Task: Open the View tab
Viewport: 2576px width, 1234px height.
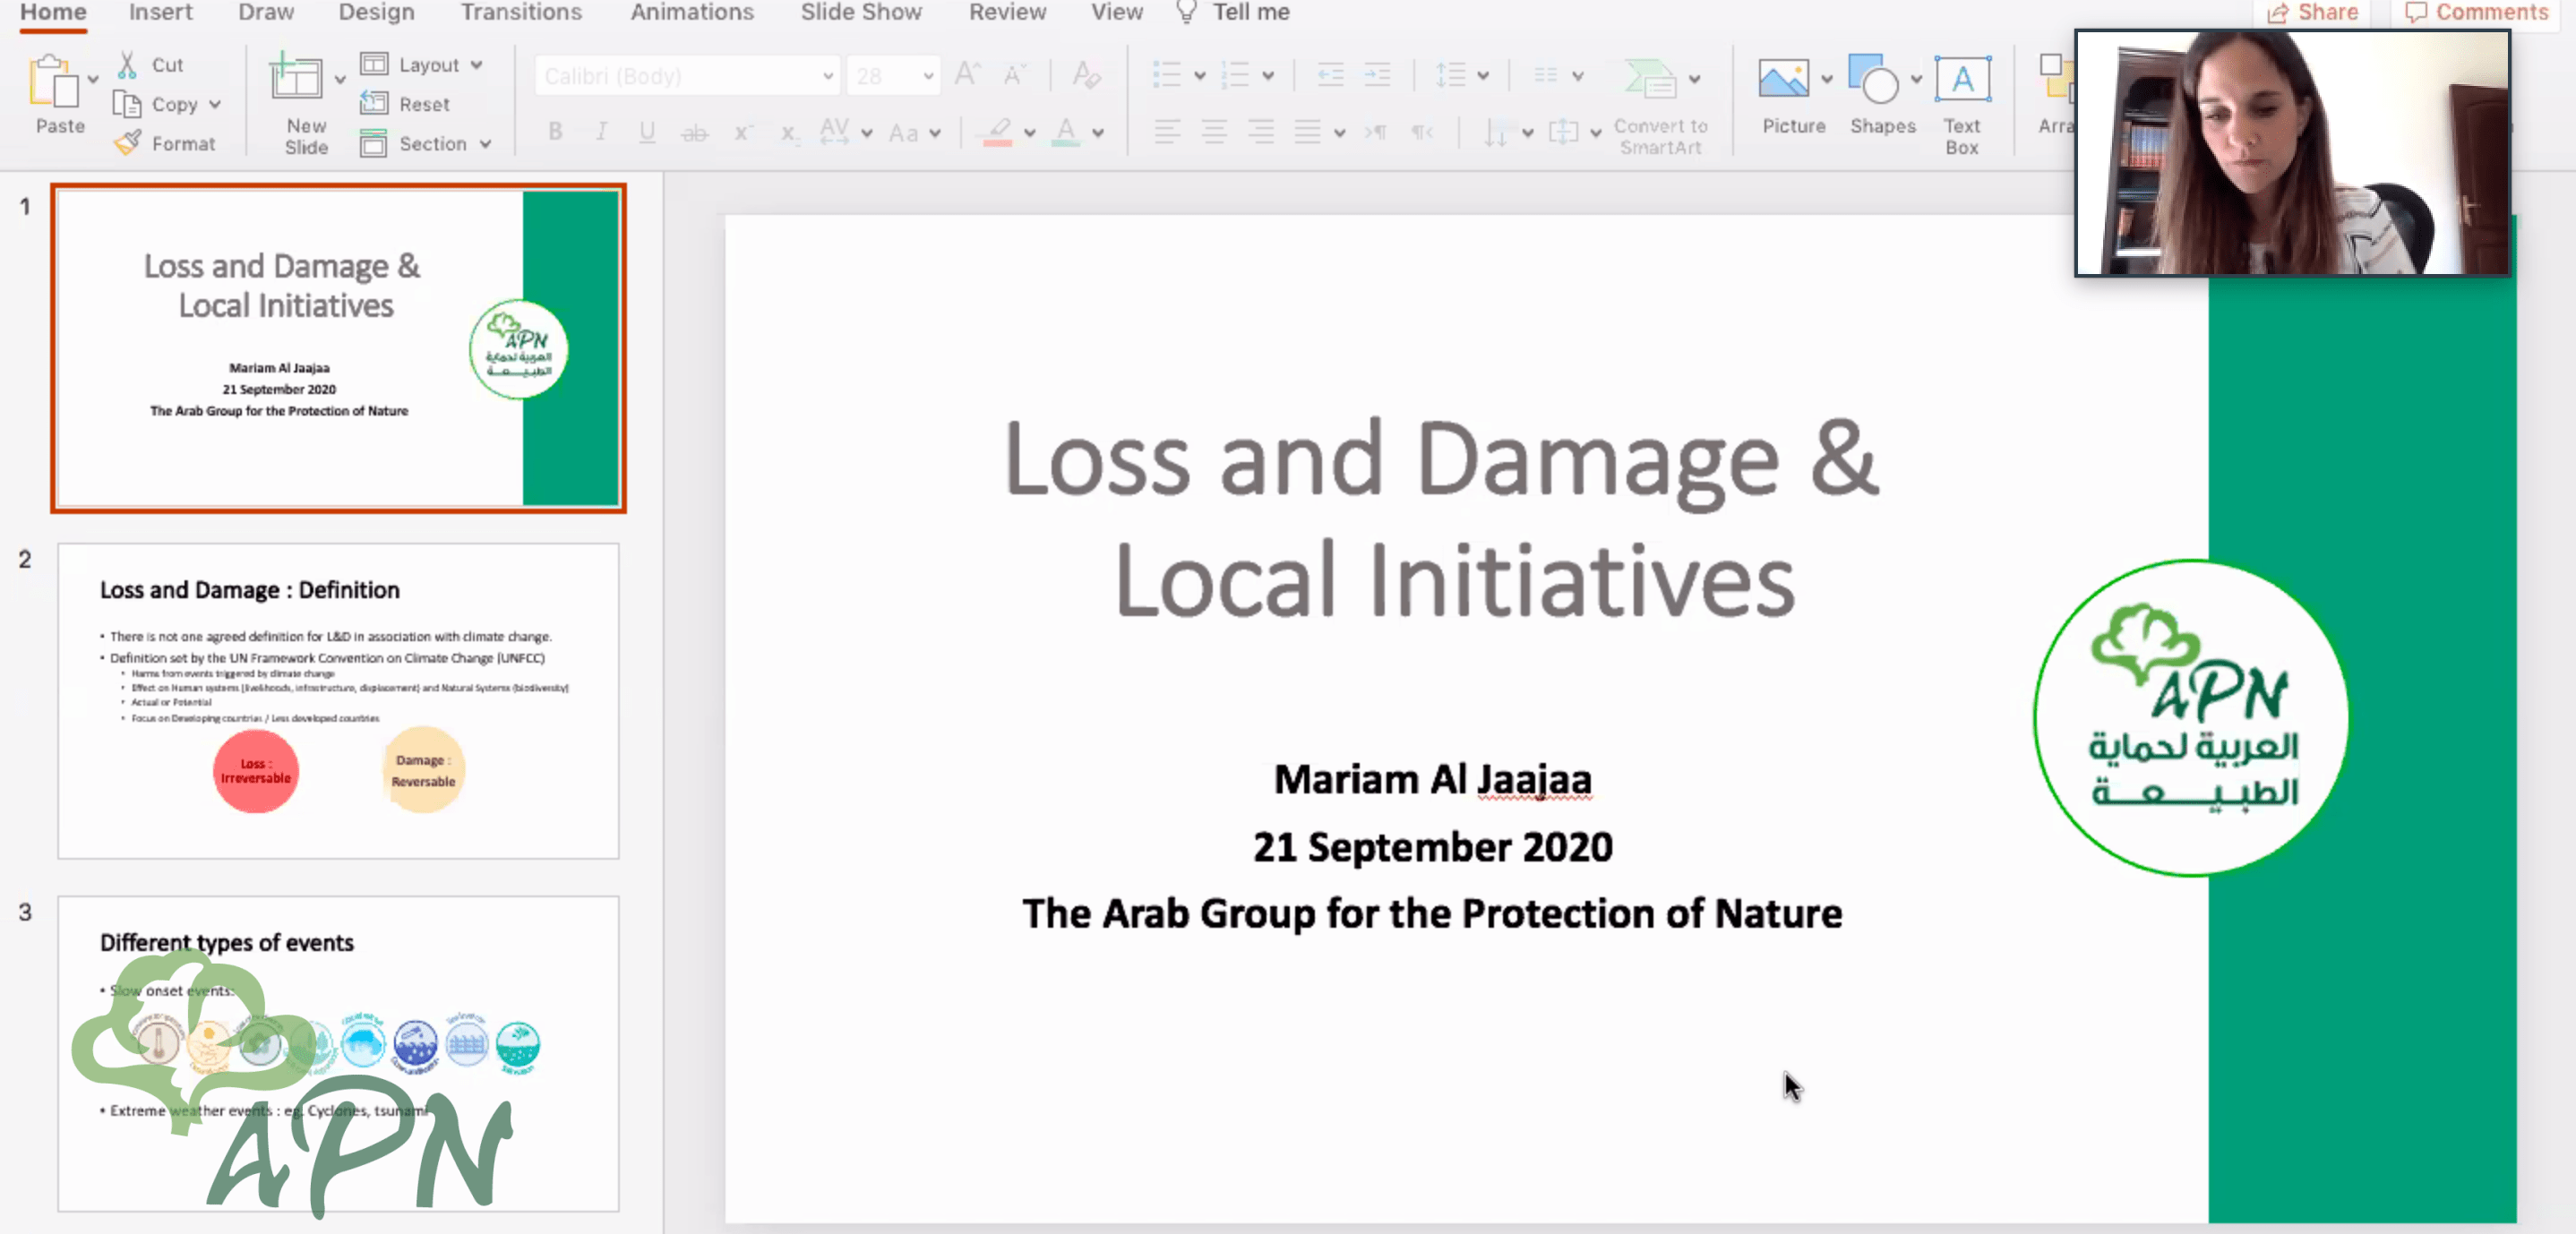Action: [1117, 12]
